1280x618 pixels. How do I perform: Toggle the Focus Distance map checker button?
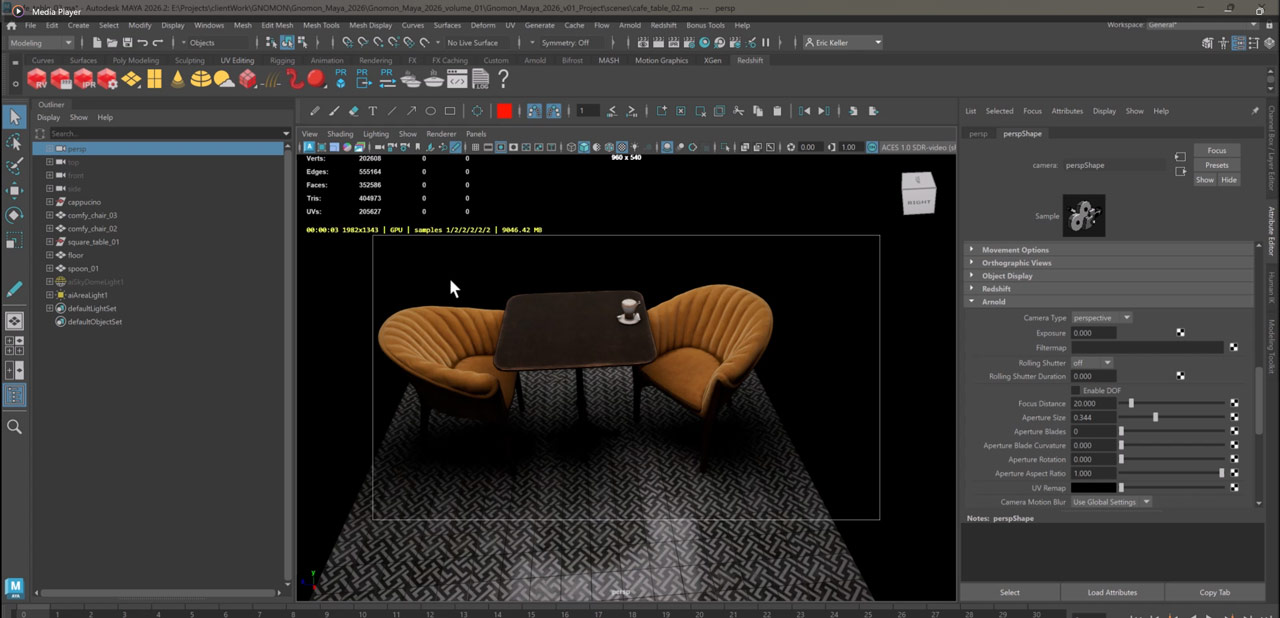pyautogui.click(x=1234, y=404)
